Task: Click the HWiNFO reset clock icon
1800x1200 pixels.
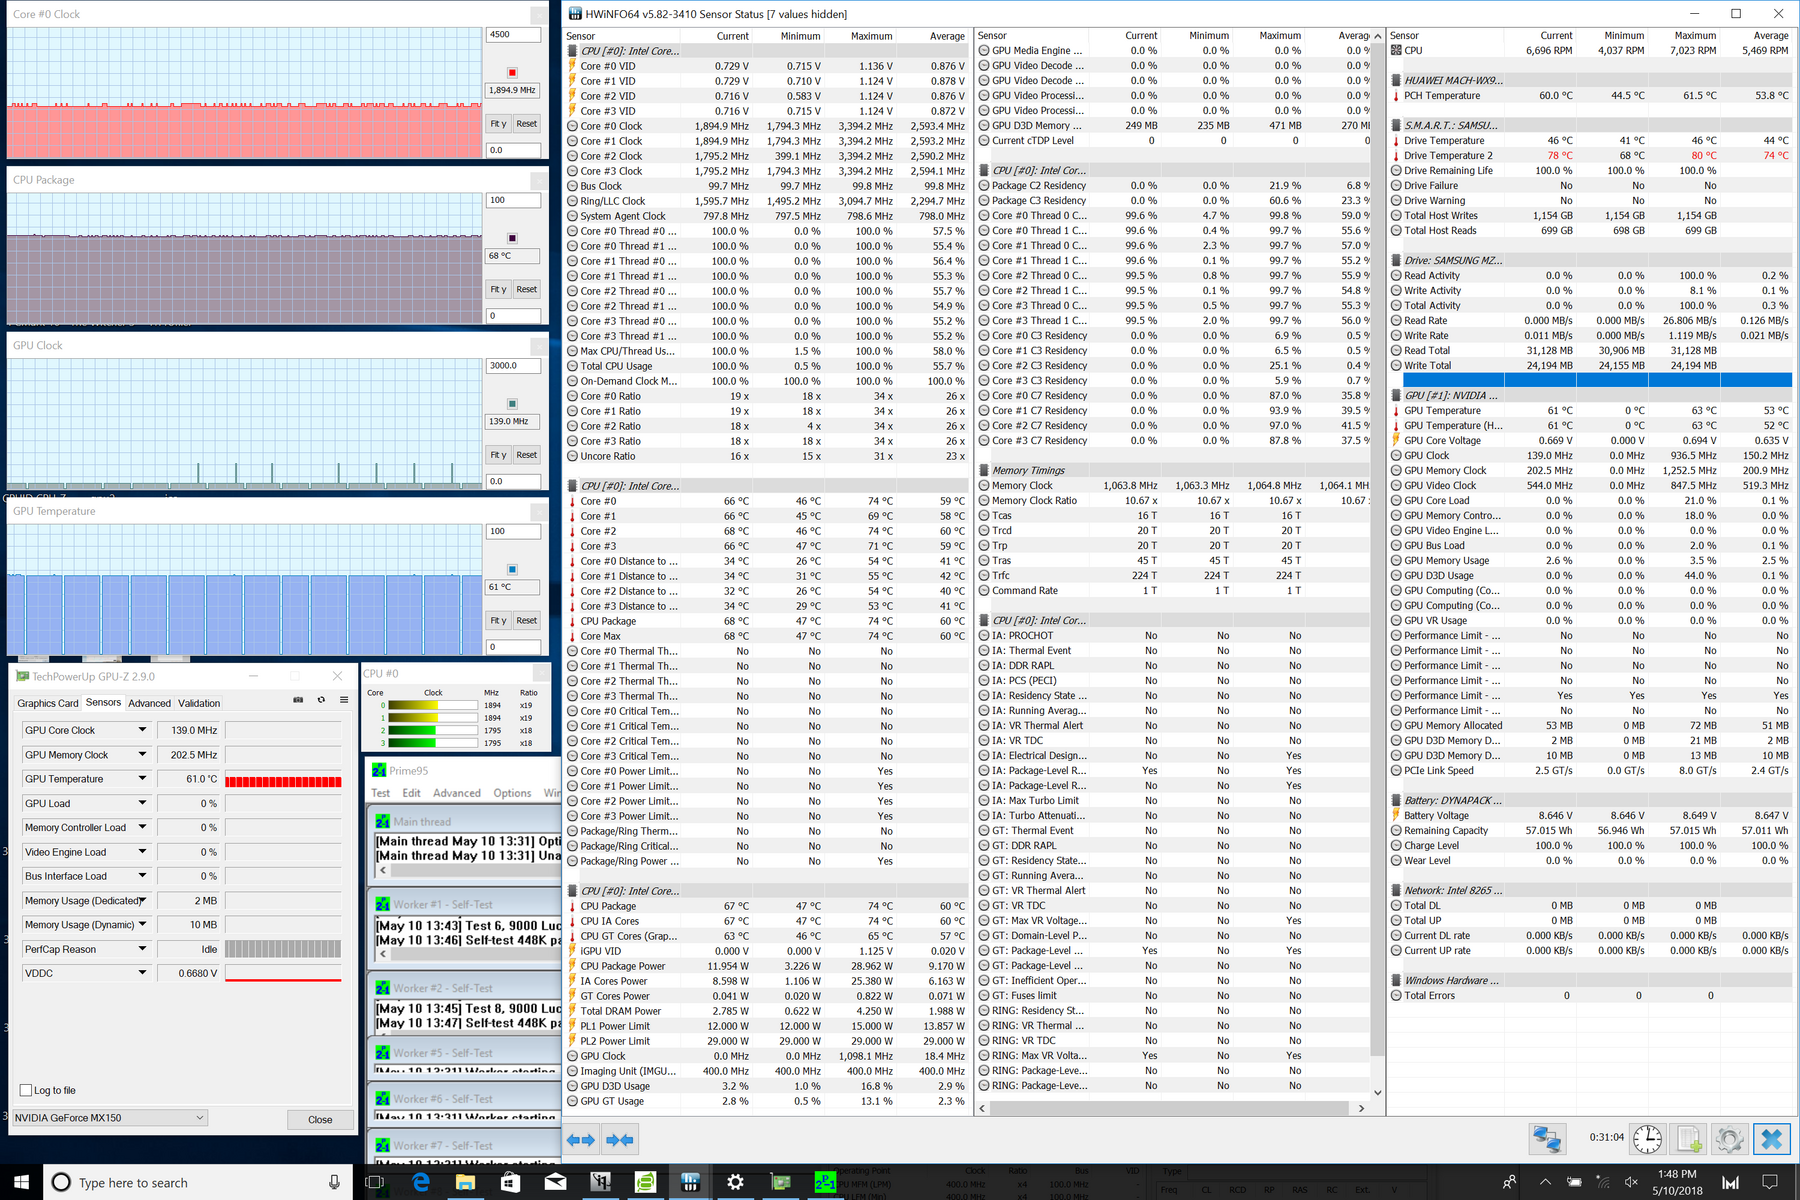Action: (1647, 1139)
